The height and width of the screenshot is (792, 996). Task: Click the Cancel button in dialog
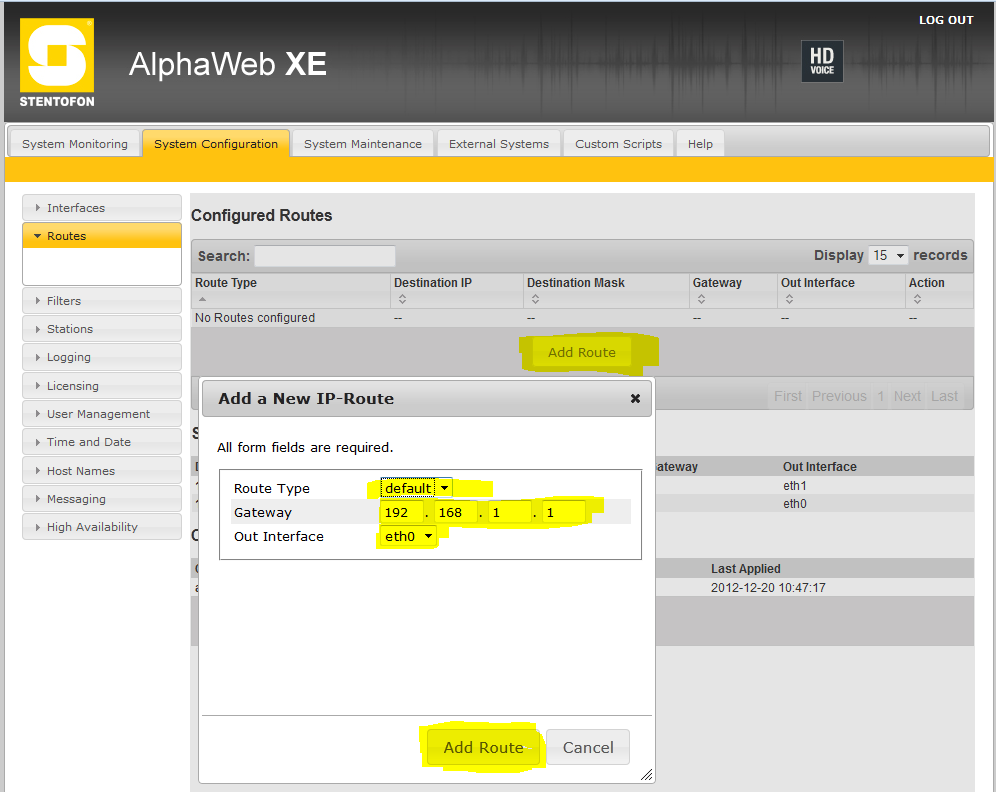tap(588, 747)
